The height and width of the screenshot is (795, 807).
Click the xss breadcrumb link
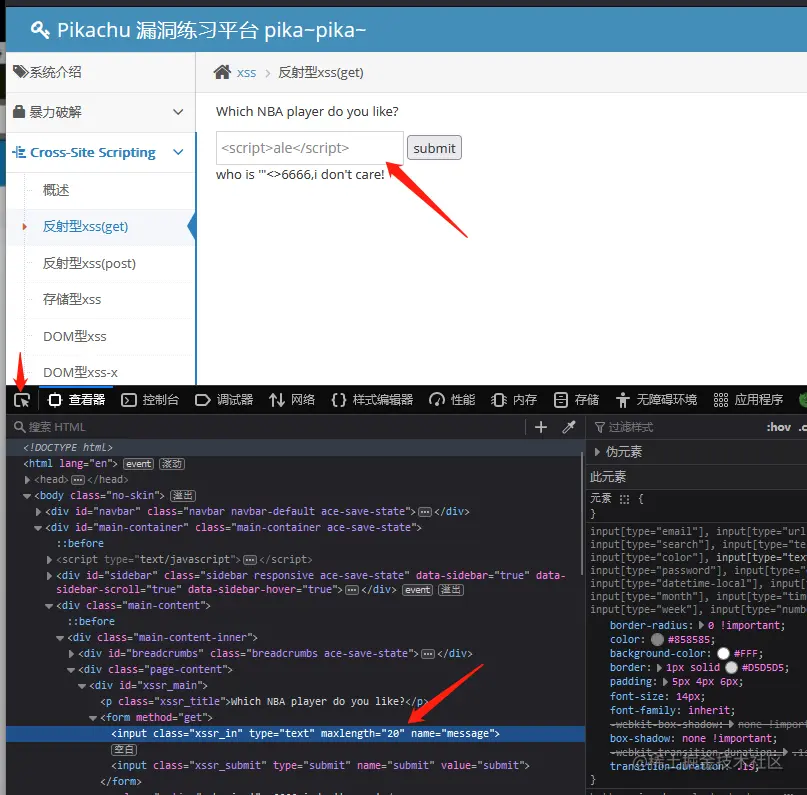(247, 73)
